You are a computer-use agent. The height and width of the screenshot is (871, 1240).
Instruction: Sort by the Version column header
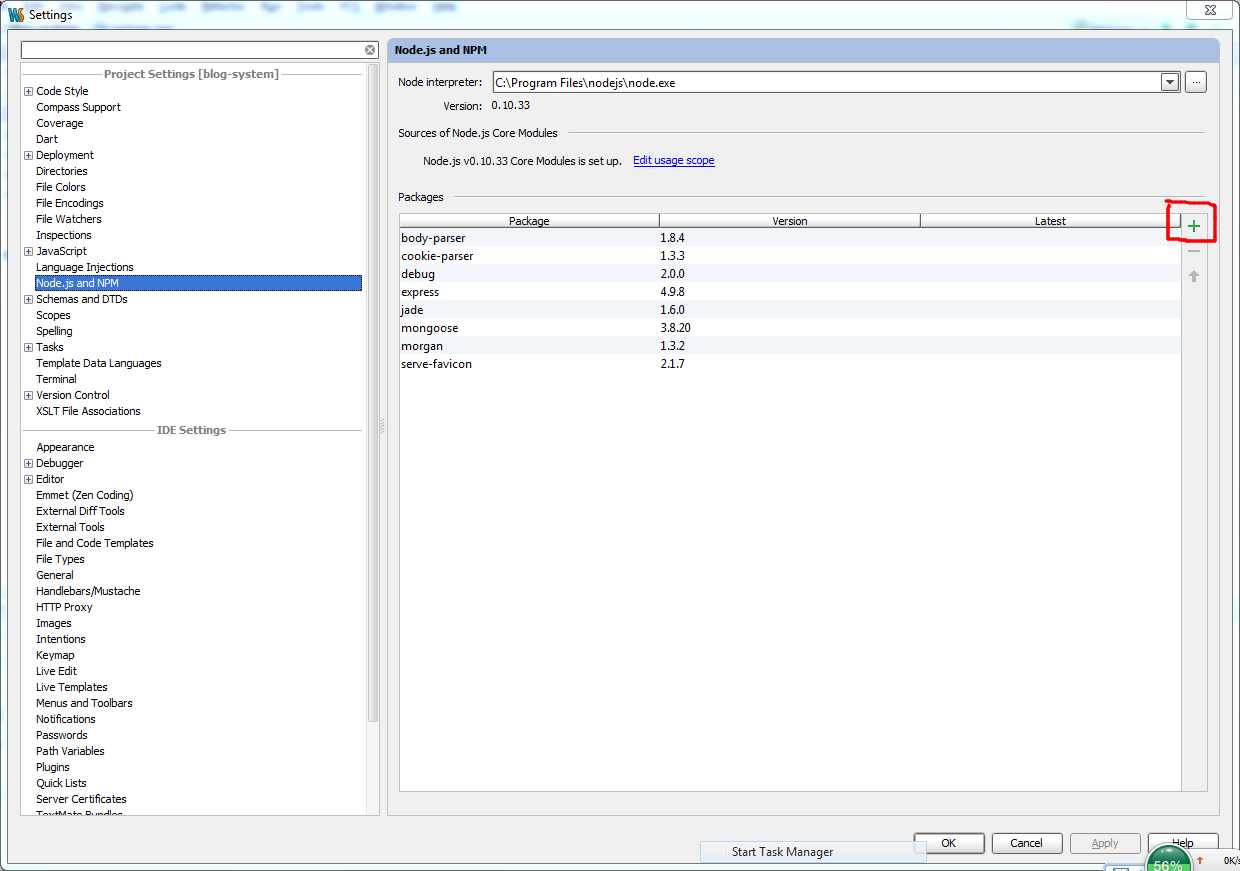pos(790,221)
